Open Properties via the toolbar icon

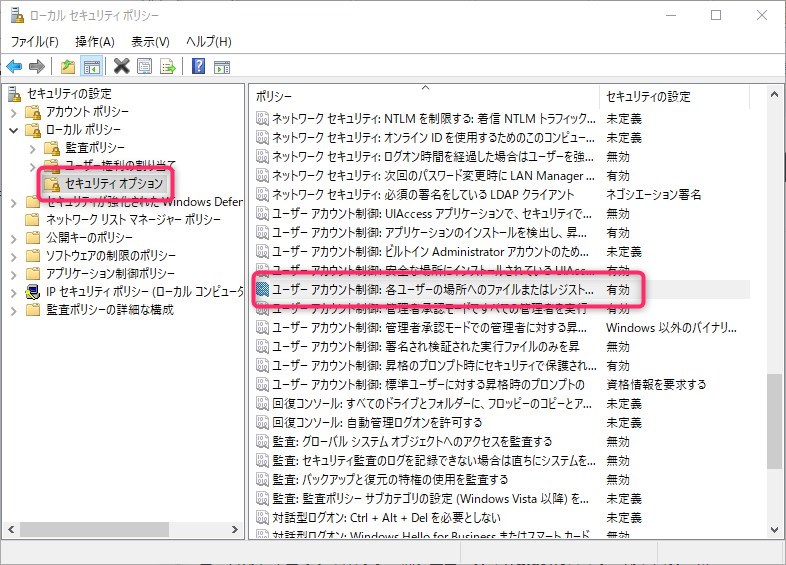(x=144, y=66)
